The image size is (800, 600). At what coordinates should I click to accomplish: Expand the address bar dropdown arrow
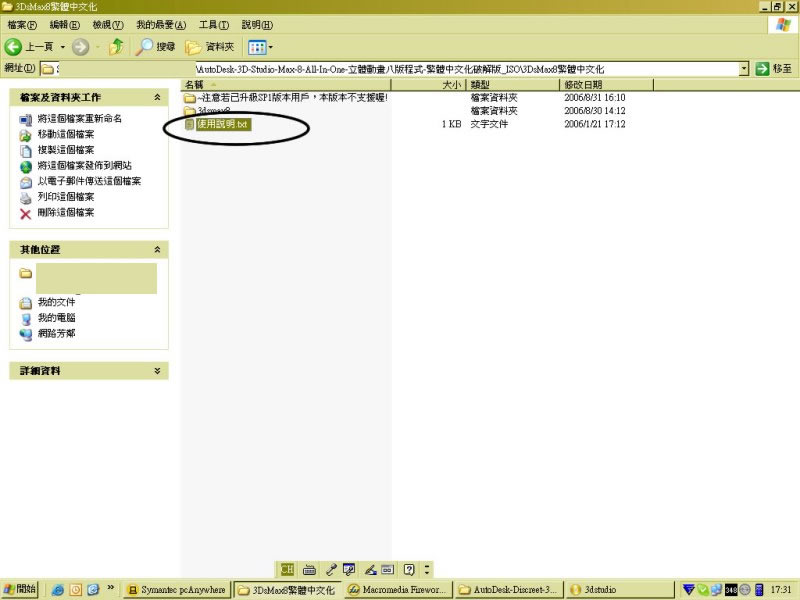pos(744,69)
